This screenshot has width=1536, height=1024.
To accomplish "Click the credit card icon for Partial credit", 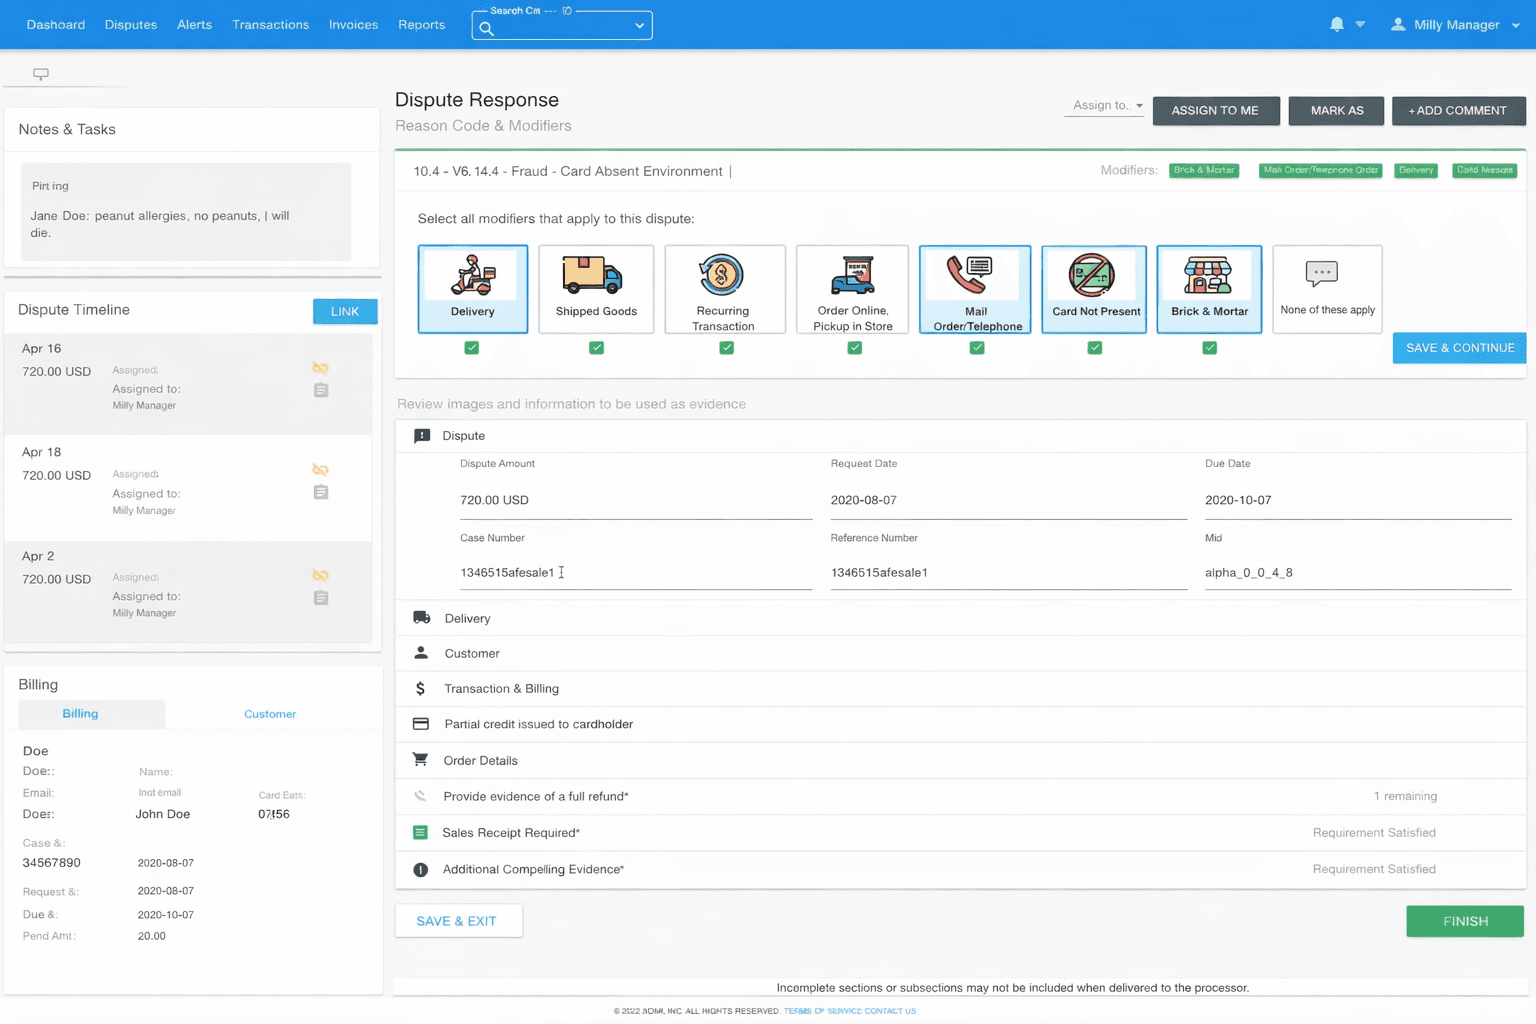I will pyautogui.click(x=421, y=724).
